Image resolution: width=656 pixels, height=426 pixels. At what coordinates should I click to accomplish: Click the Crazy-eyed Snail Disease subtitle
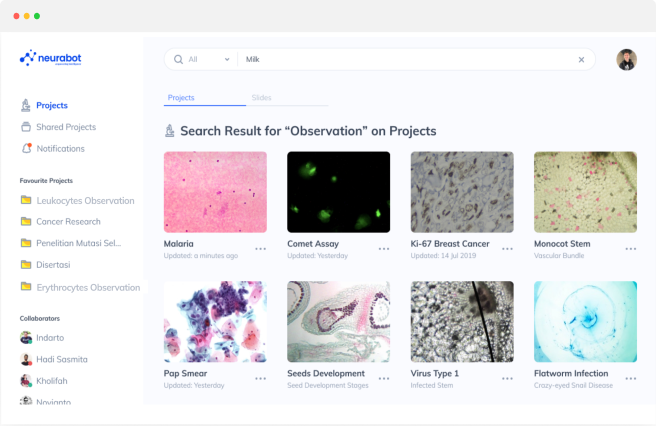[573, 385]
